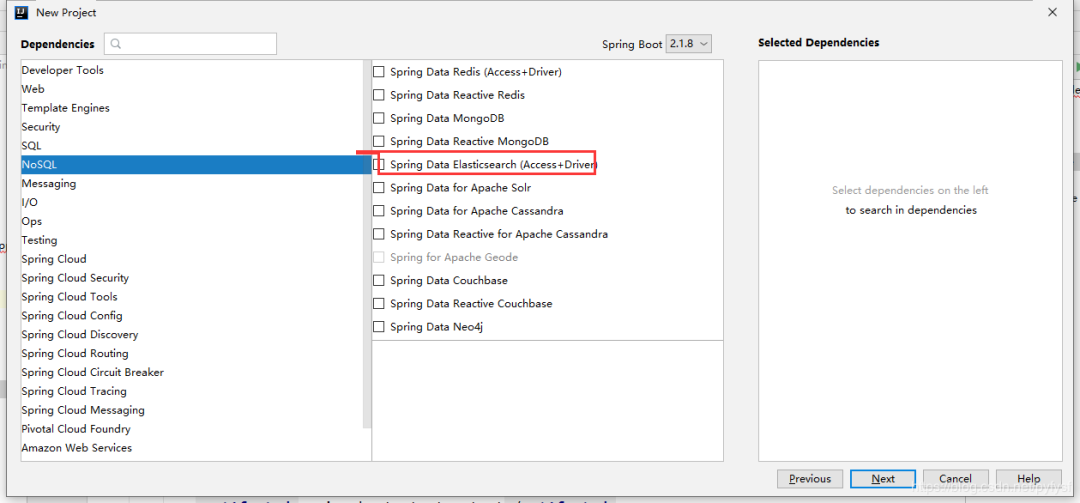The width and height of the screenshot is (1080, 503).
Task: Cancel the New Project wizard
Action: (x=955, y=479)
